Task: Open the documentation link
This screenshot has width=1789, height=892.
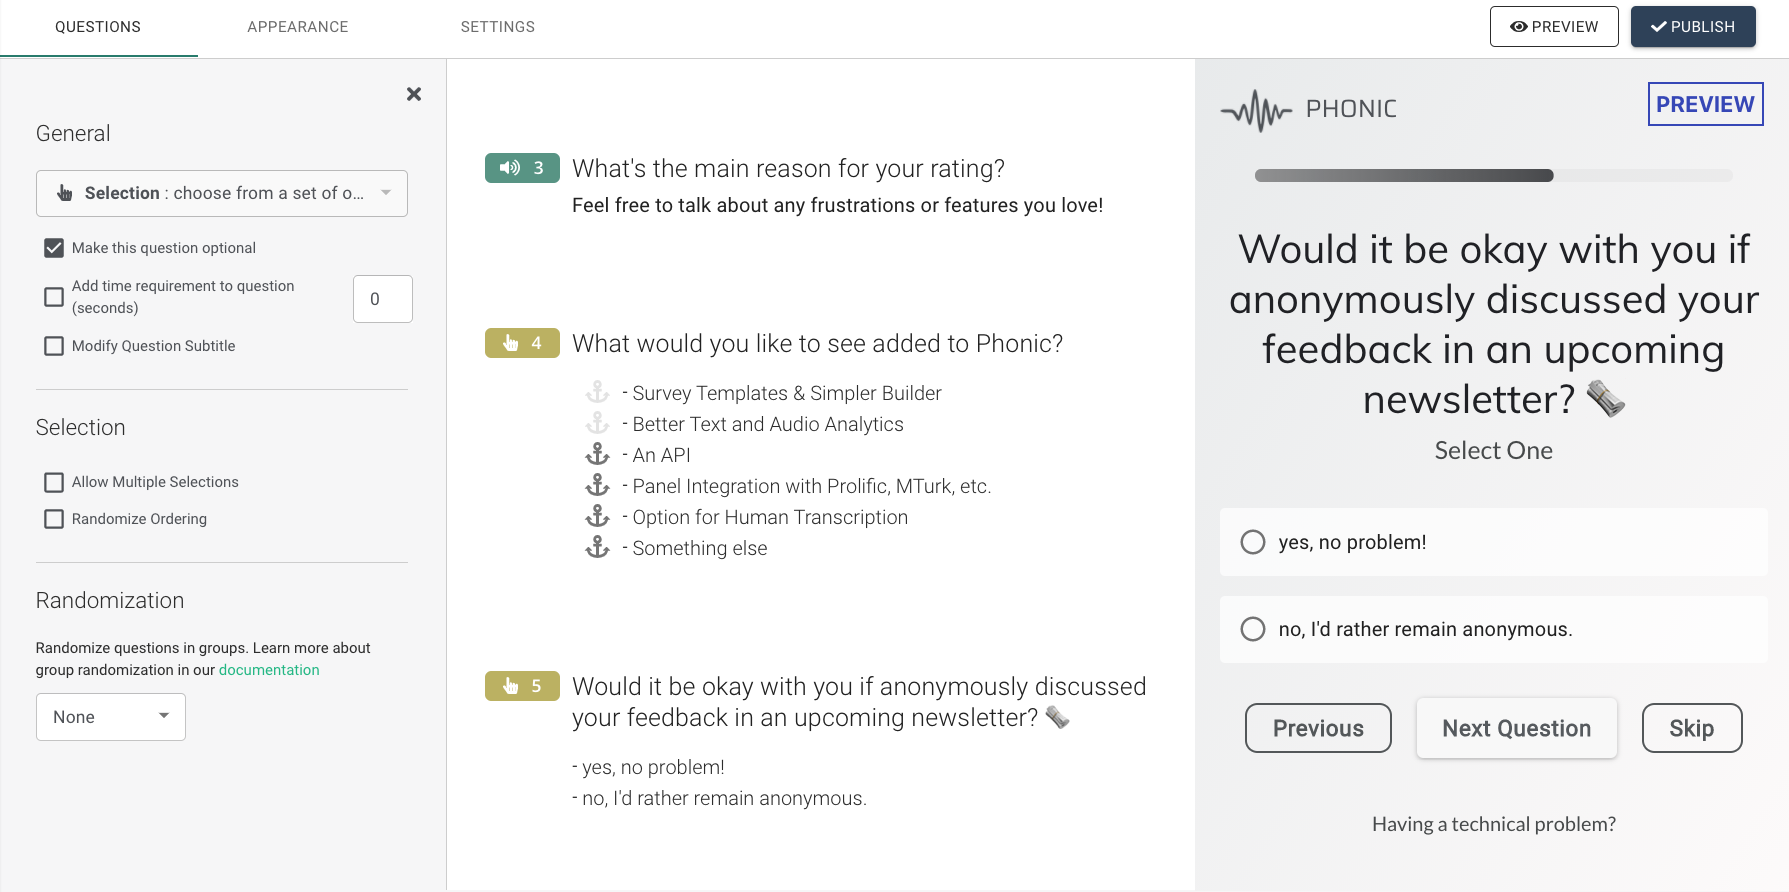Action: tap(269, 670)
